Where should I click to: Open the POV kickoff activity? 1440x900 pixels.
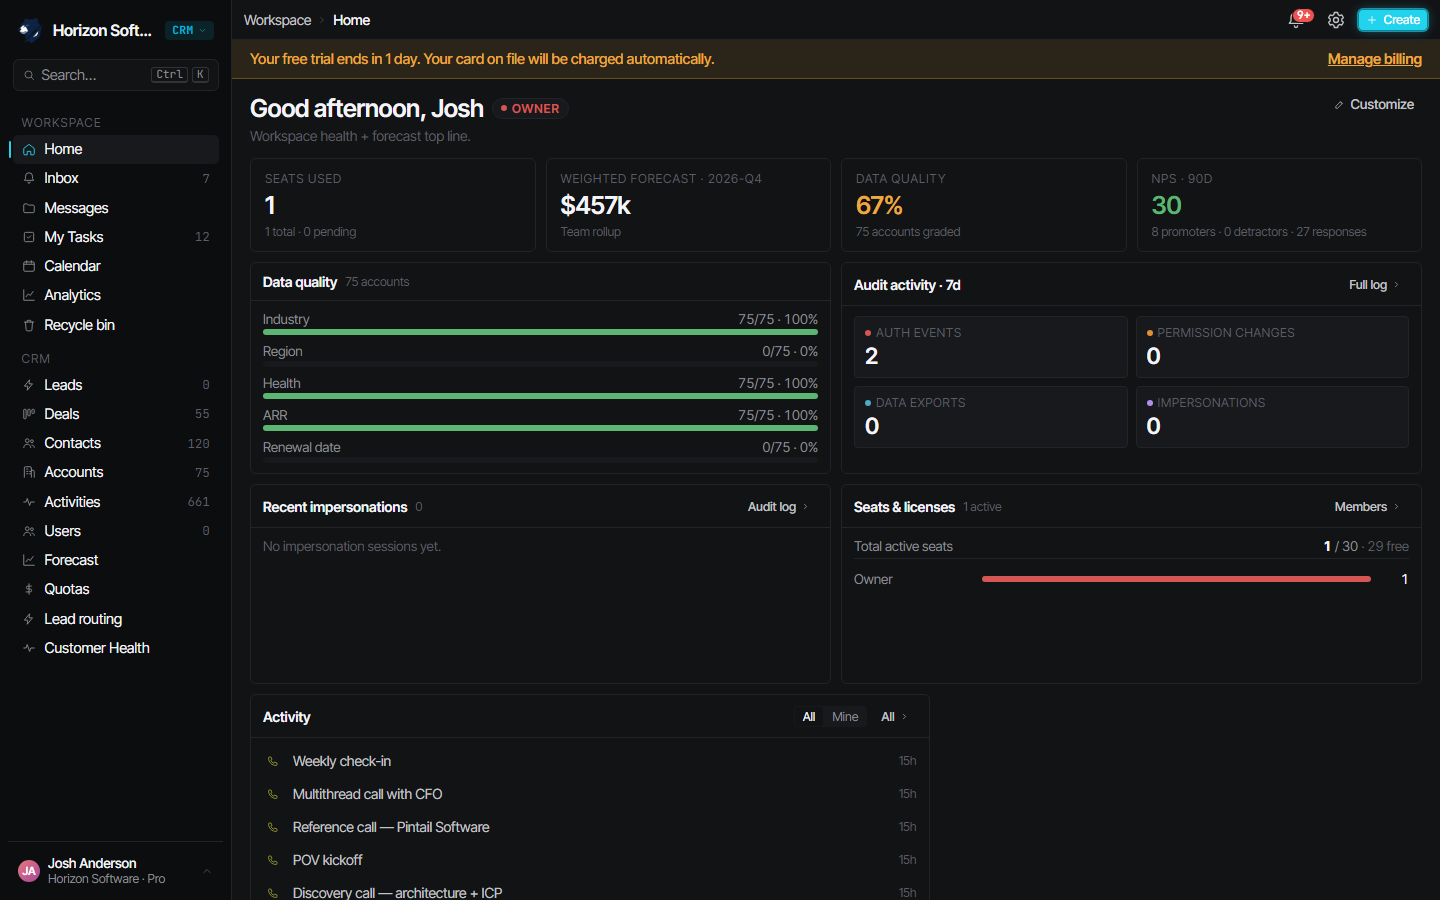pyautogui.click(x=590, y=860)
